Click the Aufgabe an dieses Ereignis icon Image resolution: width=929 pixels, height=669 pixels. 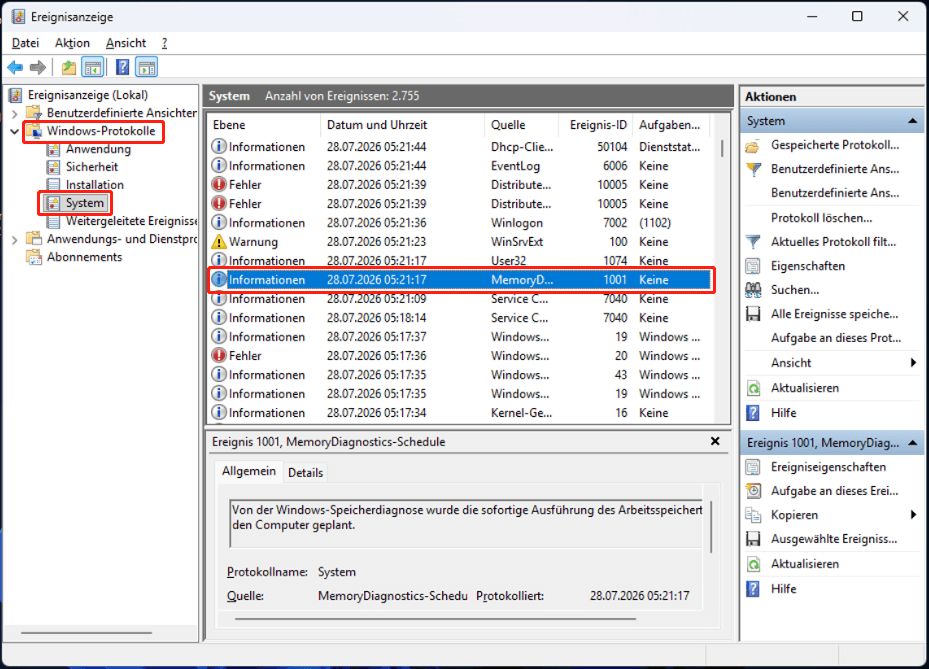(753, 491)
